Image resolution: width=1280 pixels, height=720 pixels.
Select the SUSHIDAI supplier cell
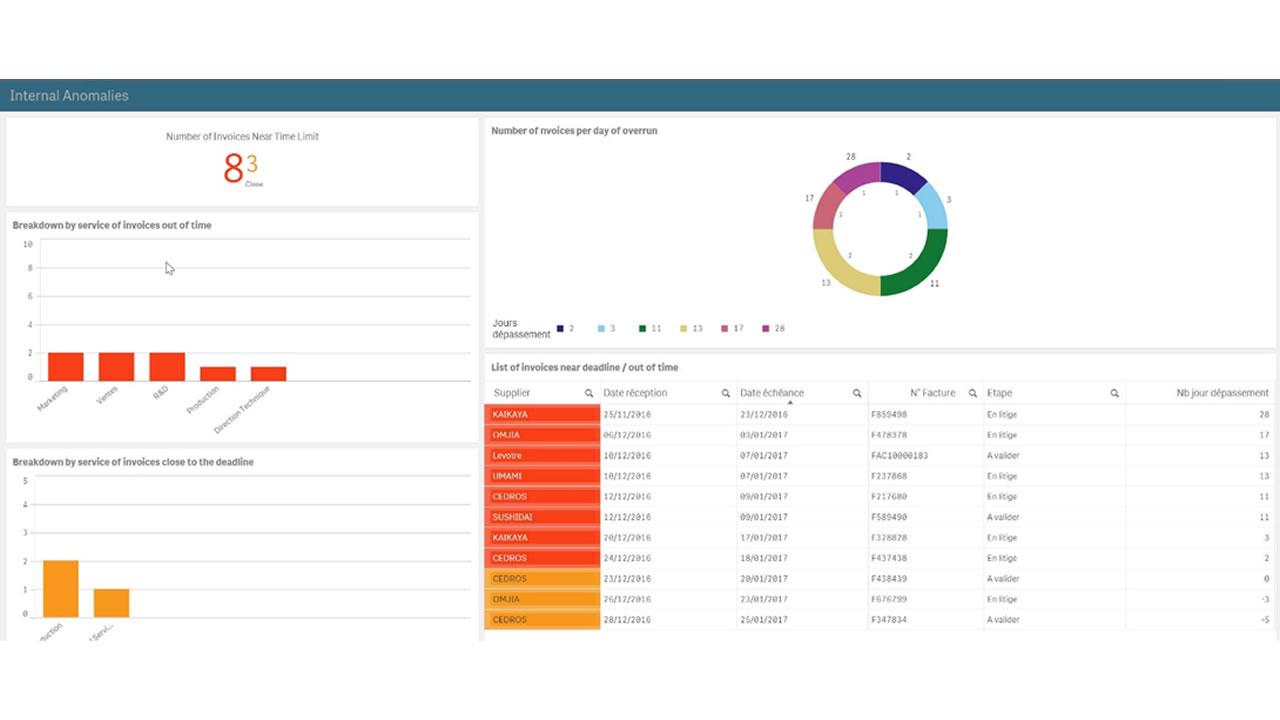tap(542, 517)
